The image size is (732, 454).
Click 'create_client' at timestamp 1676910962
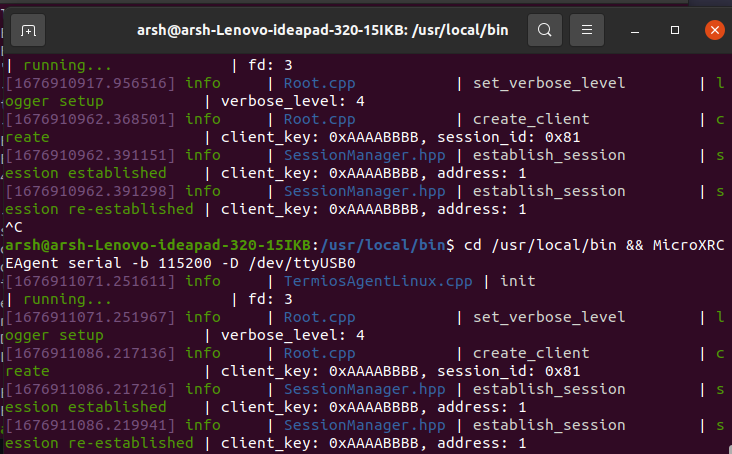[x=531, y=119]
